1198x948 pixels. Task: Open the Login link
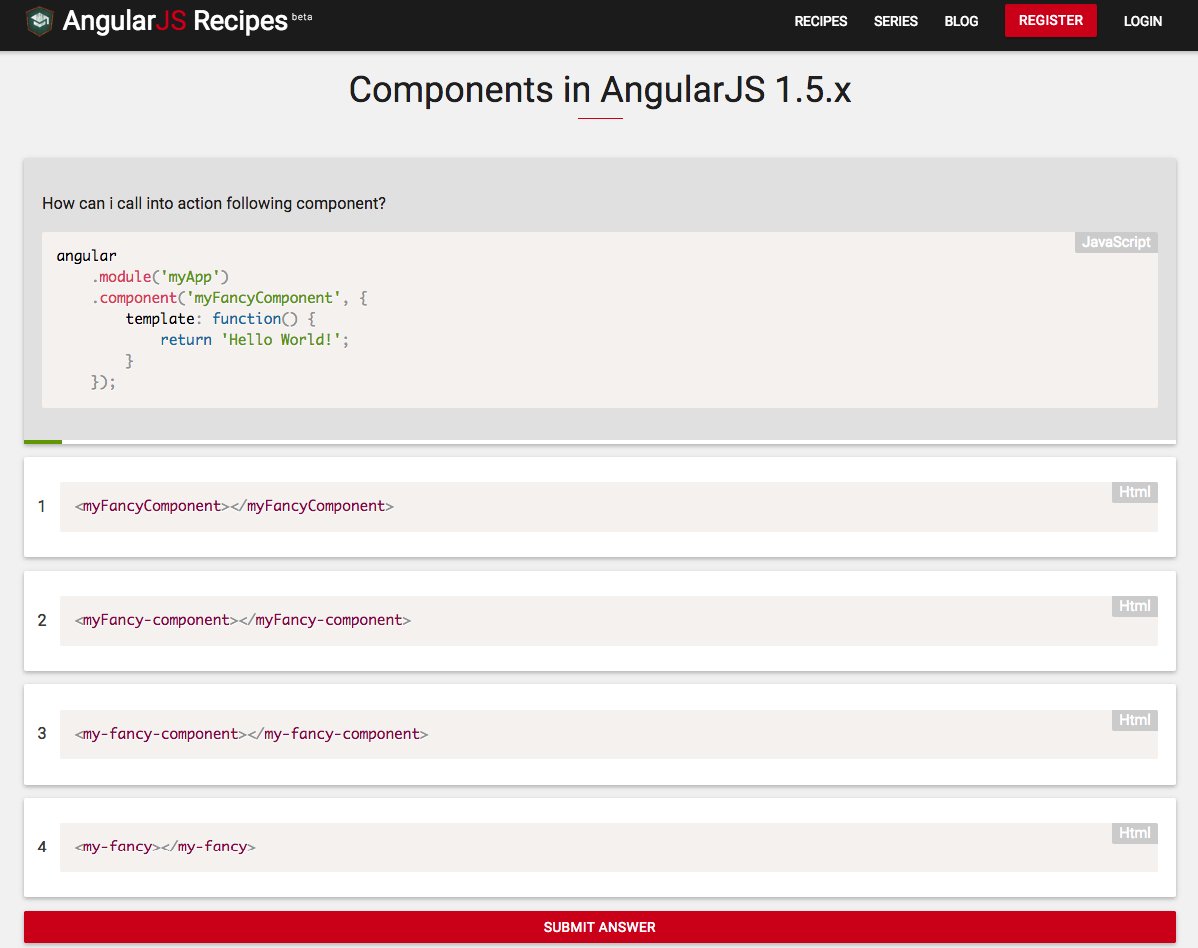point(1142,21)
